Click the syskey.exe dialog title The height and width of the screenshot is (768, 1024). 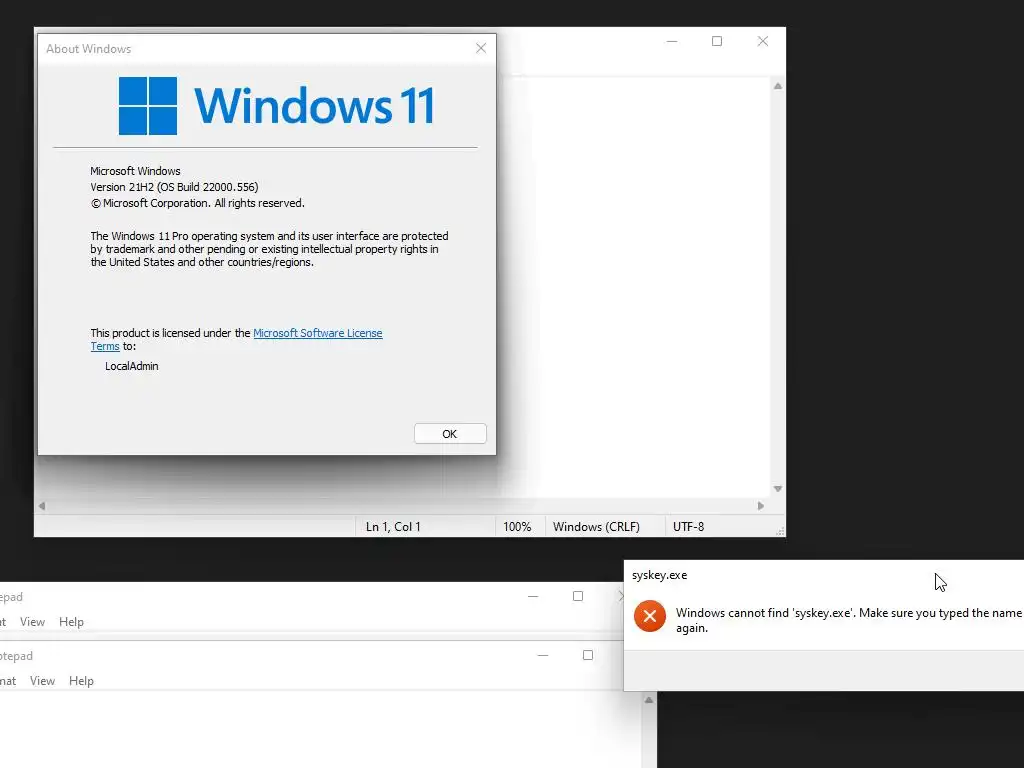pyautogui.click(x=660, y=575)
